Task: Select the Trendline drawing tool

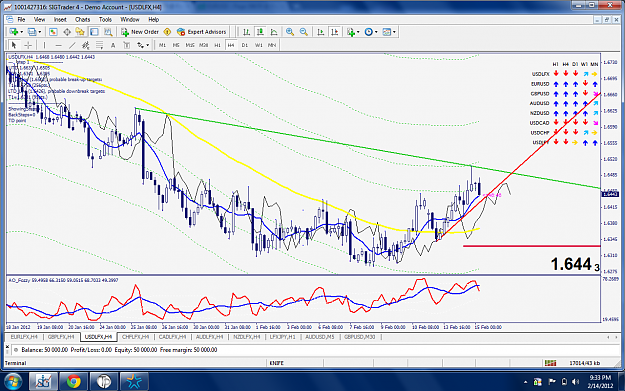Action: 72,45
